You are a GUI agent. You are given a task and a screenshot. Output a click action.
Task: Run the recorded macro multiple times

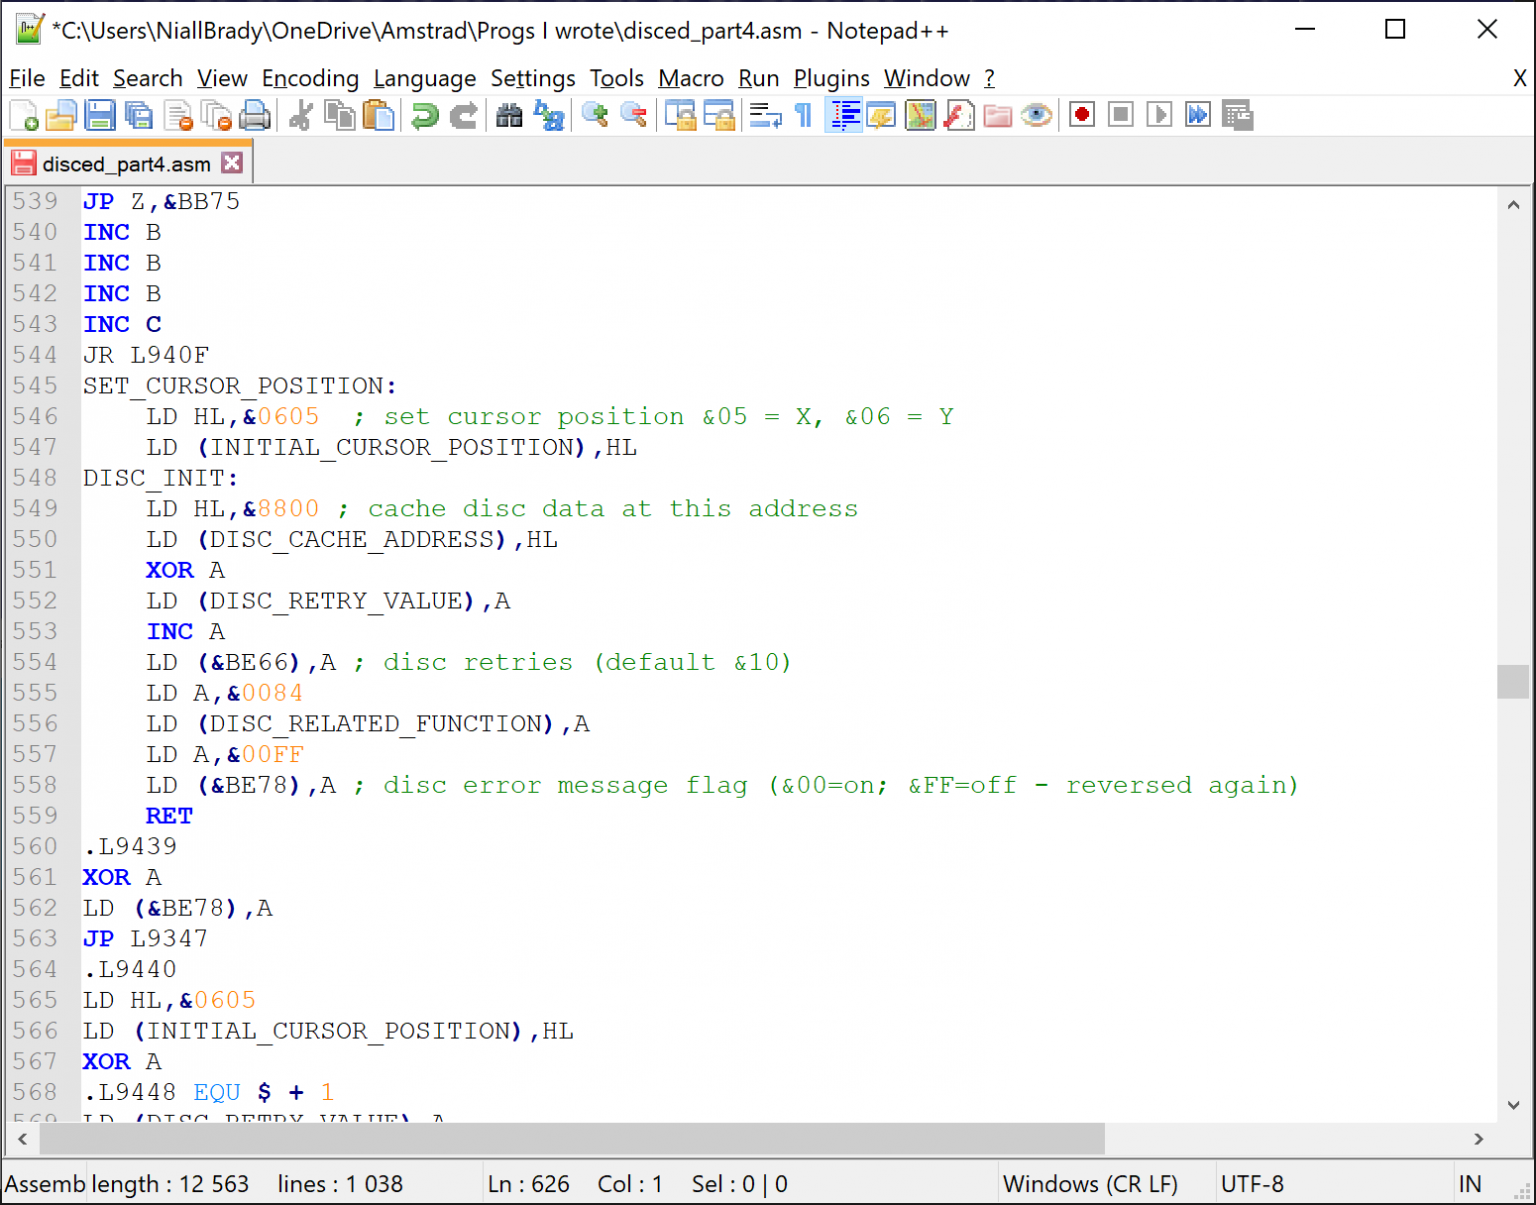[1198, 114]
